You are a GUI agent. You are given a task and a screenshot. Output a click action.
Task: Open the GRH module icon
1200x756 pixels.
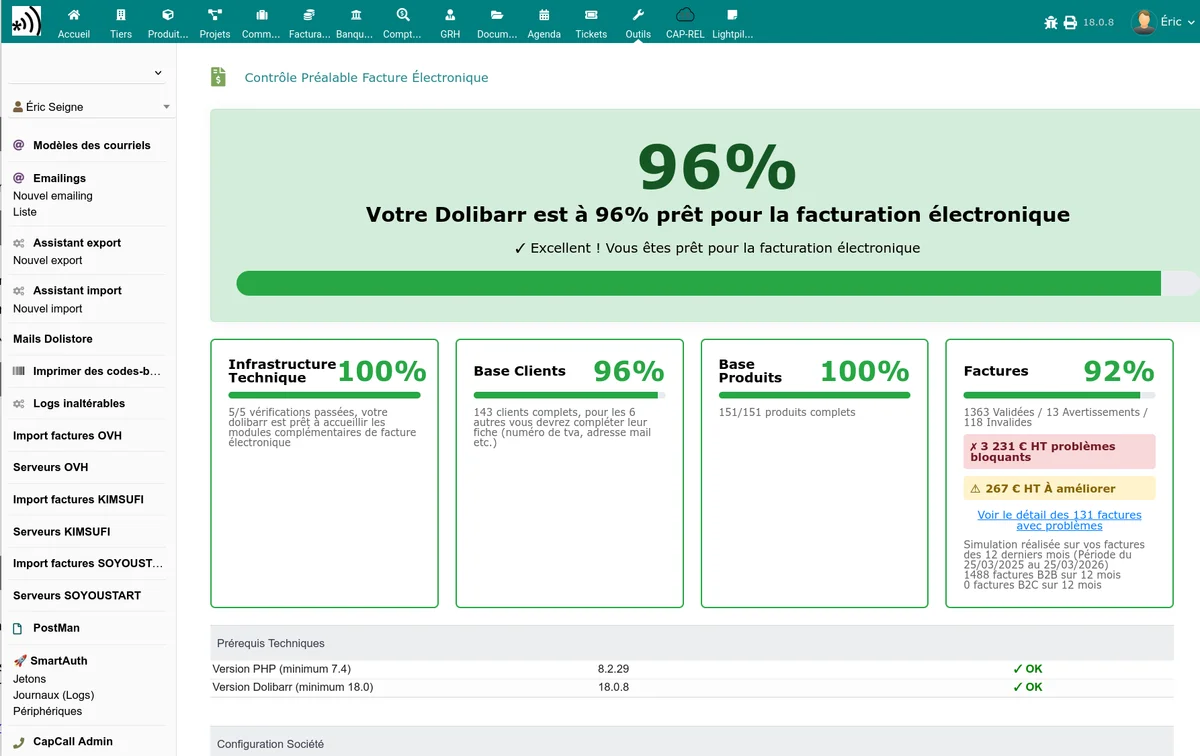tap(450, 15)
